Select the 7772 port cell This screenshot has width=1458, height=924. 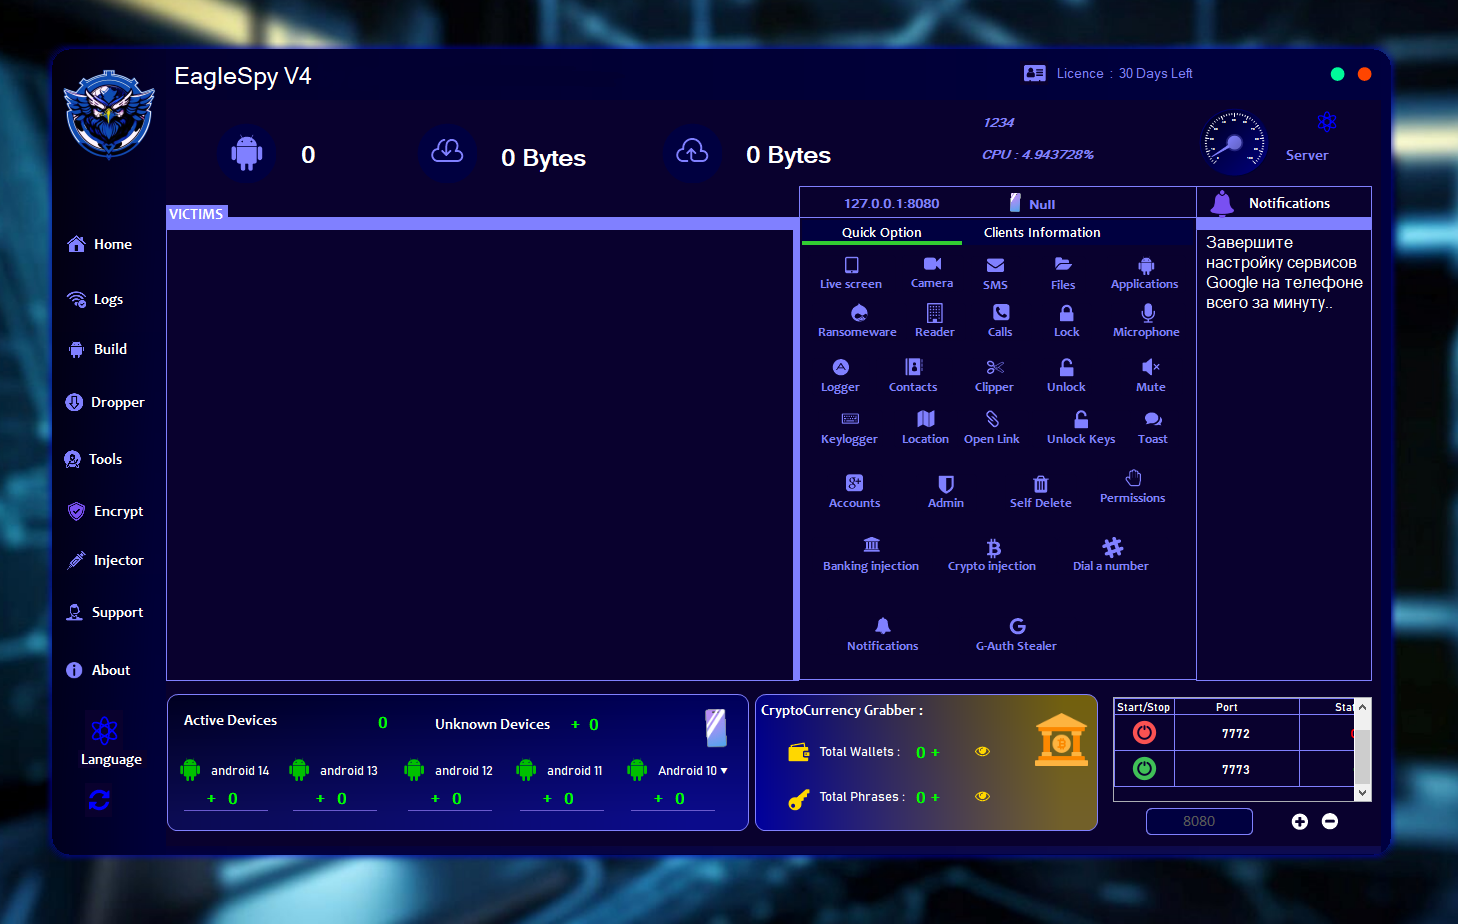click(x=1236, y=733)
